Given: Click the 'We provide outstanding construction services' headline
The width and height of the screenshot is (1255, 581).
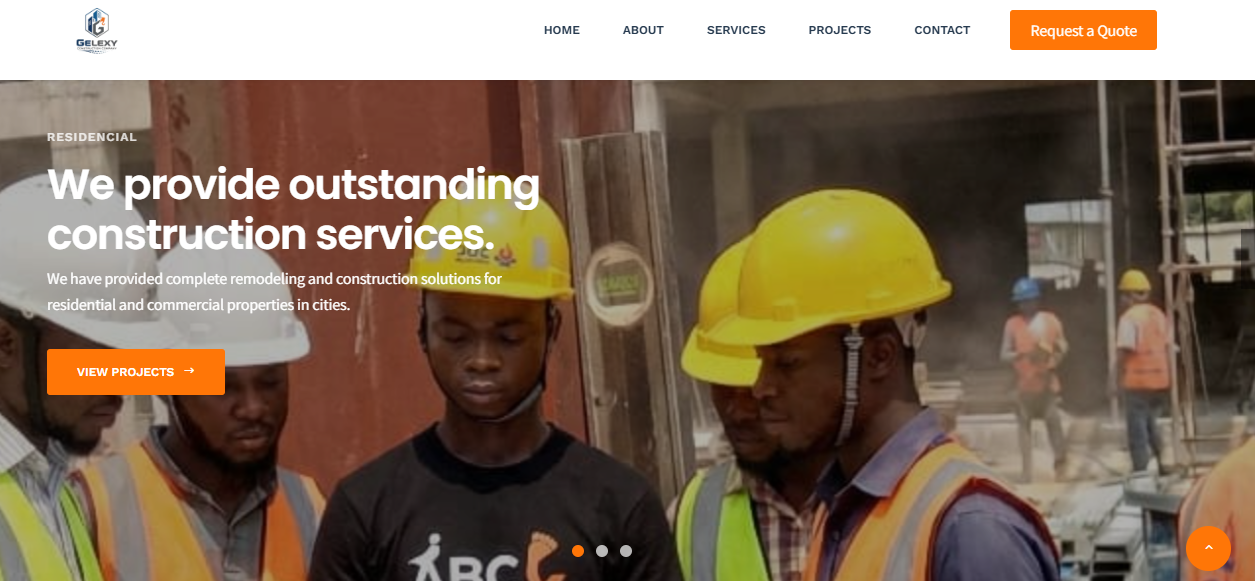Looking at the screenshot, I should click(294, 209).
